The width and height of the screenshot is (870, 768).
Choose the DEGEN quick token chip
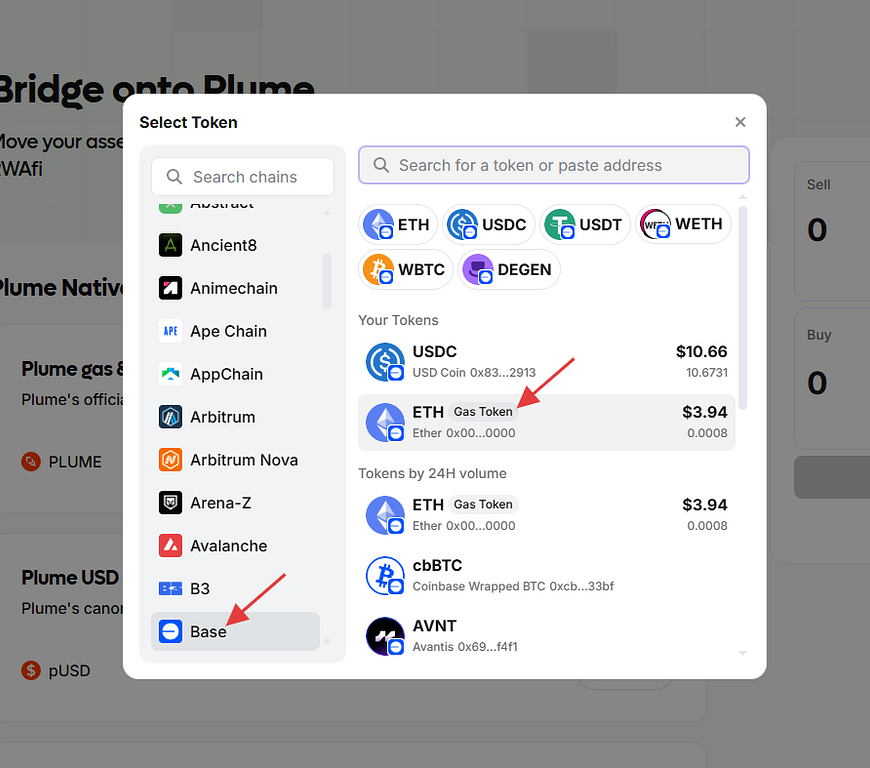point(509,269)
